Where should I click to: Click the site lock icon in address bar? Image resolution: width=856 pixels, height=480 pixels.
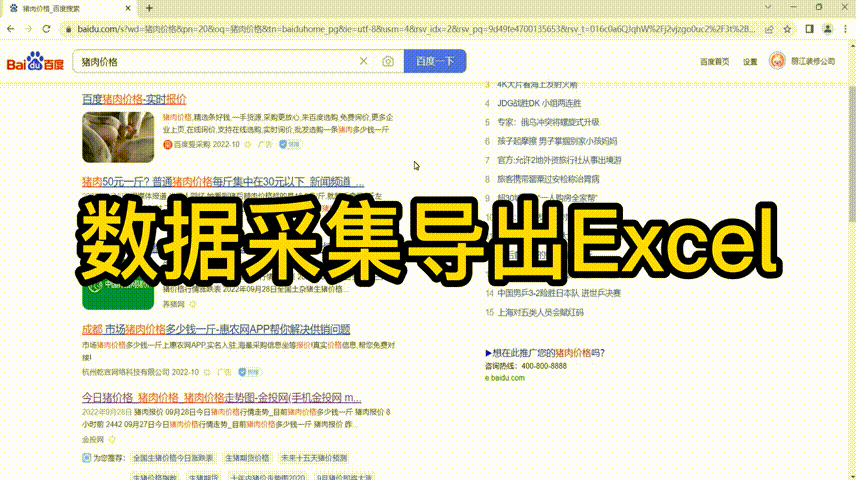pyautogui.click(x=68, y=29)
